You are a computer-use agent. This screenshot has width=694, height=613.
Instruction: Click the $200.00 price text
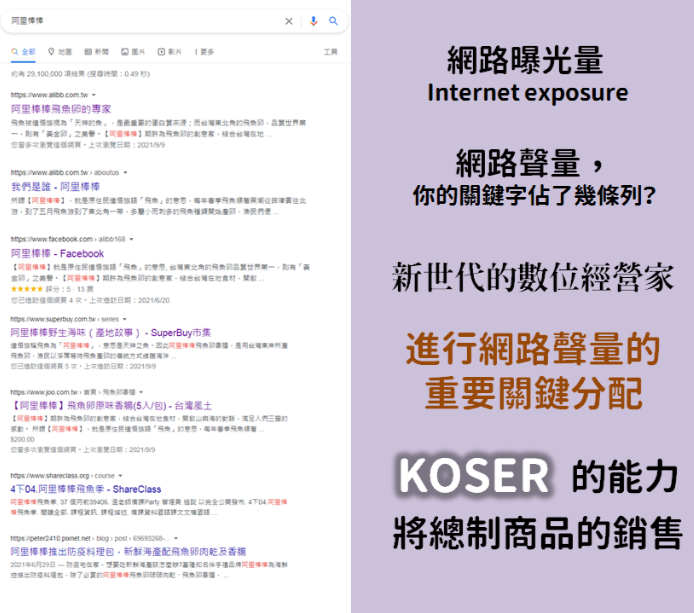pos(22,440)
